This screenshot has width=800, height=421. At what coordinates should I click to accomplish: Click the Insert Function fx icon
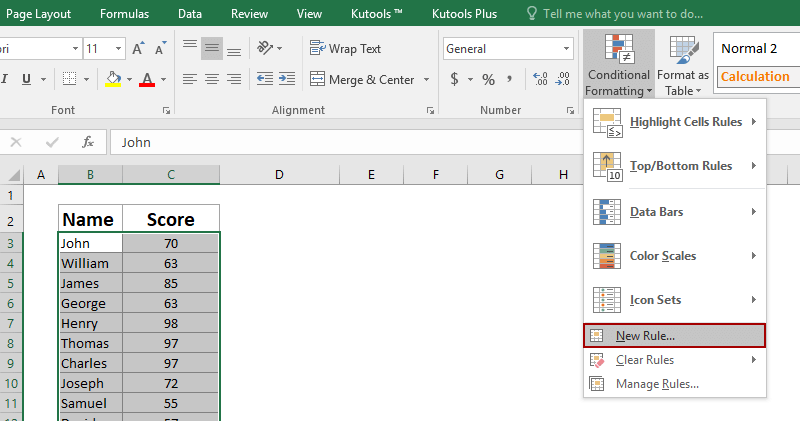click(x=88, y=142)
